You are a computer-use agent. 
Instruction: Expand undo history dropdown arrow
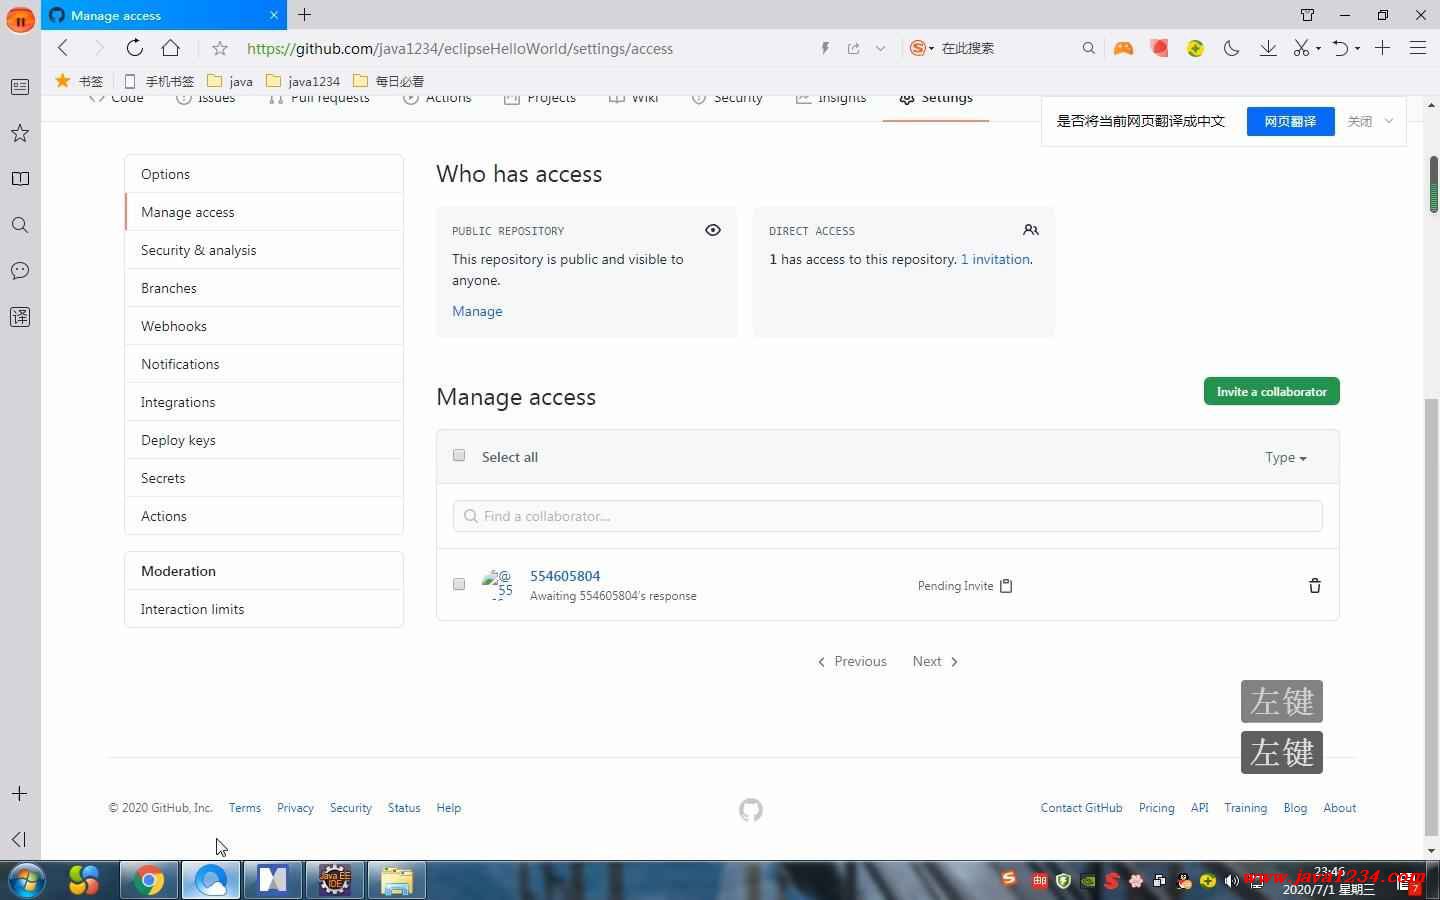pos(1357,48)
